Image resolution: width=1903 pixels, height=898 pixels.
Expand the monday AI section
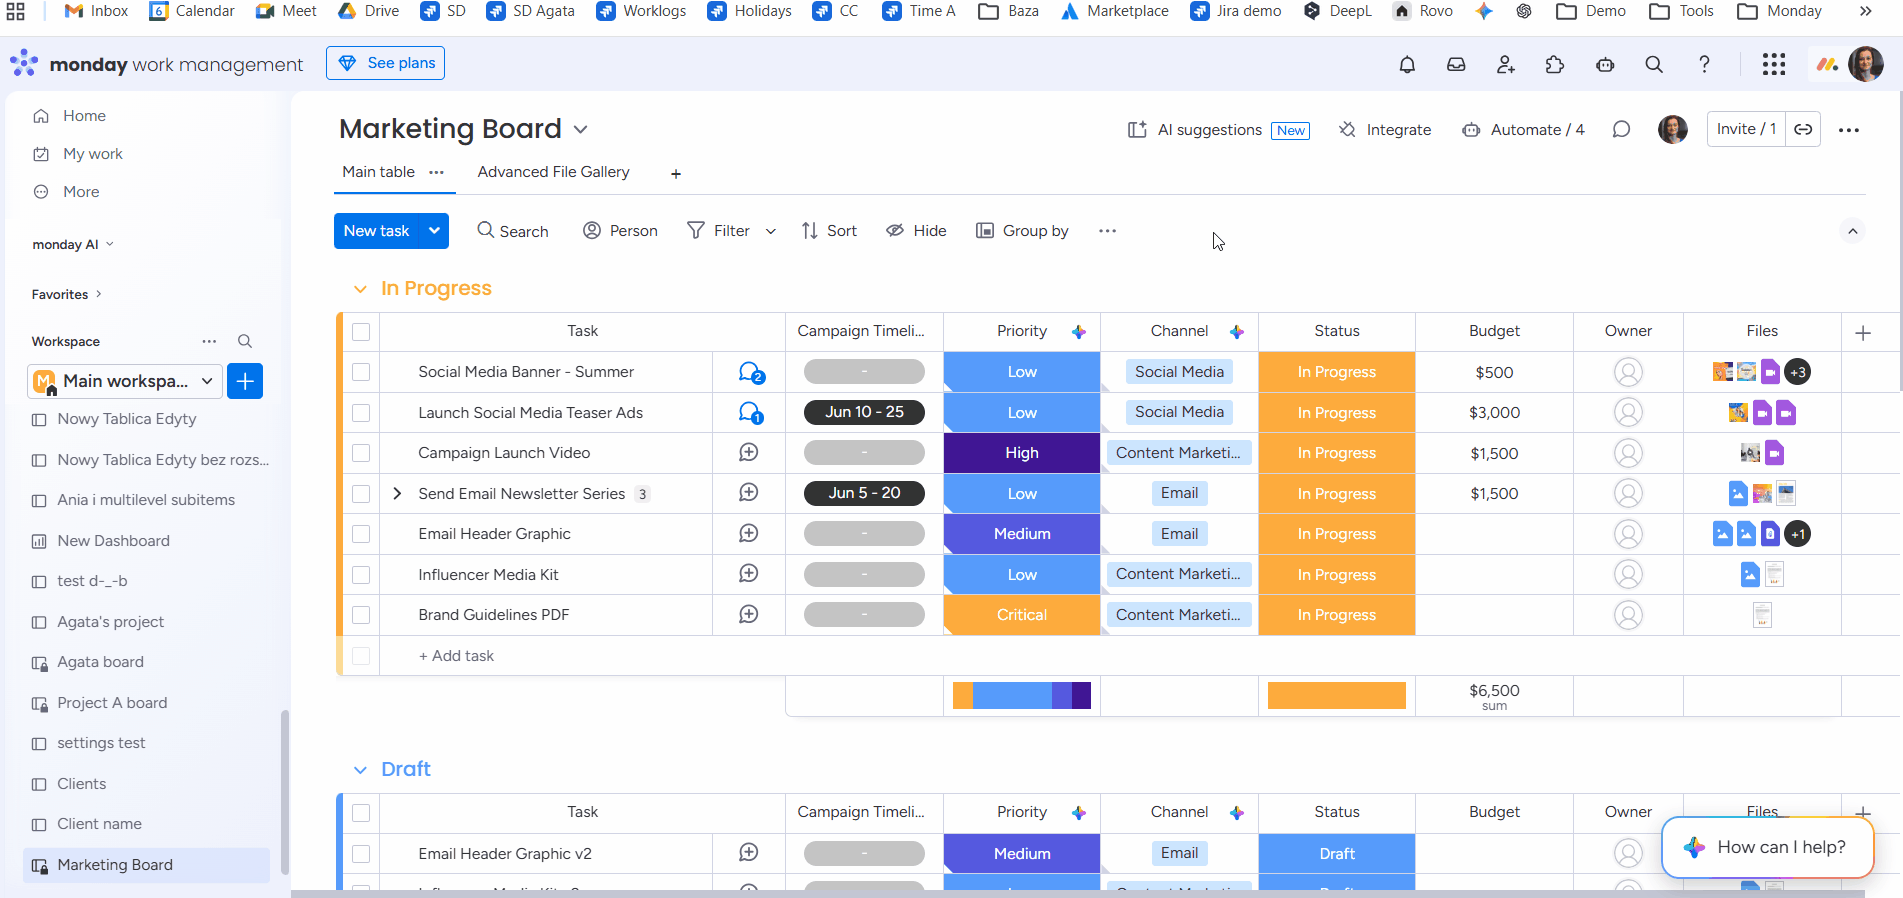click(x=73, y=245)
